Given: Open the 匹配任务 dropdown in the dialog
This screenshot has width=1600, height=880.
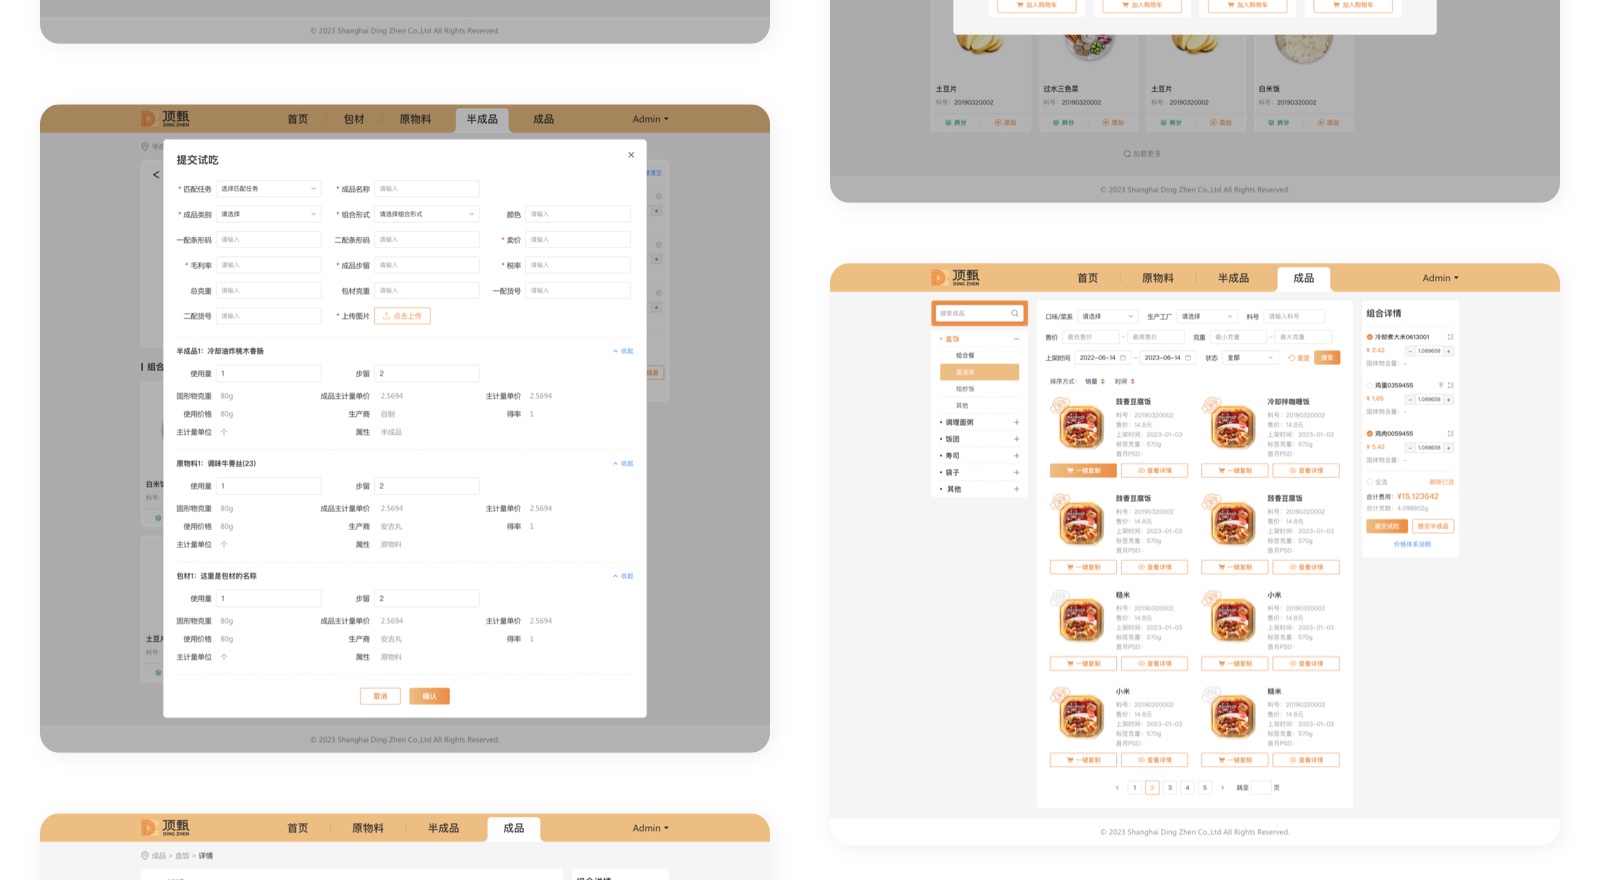Looking at the screenshot, I should coord(268,189).
